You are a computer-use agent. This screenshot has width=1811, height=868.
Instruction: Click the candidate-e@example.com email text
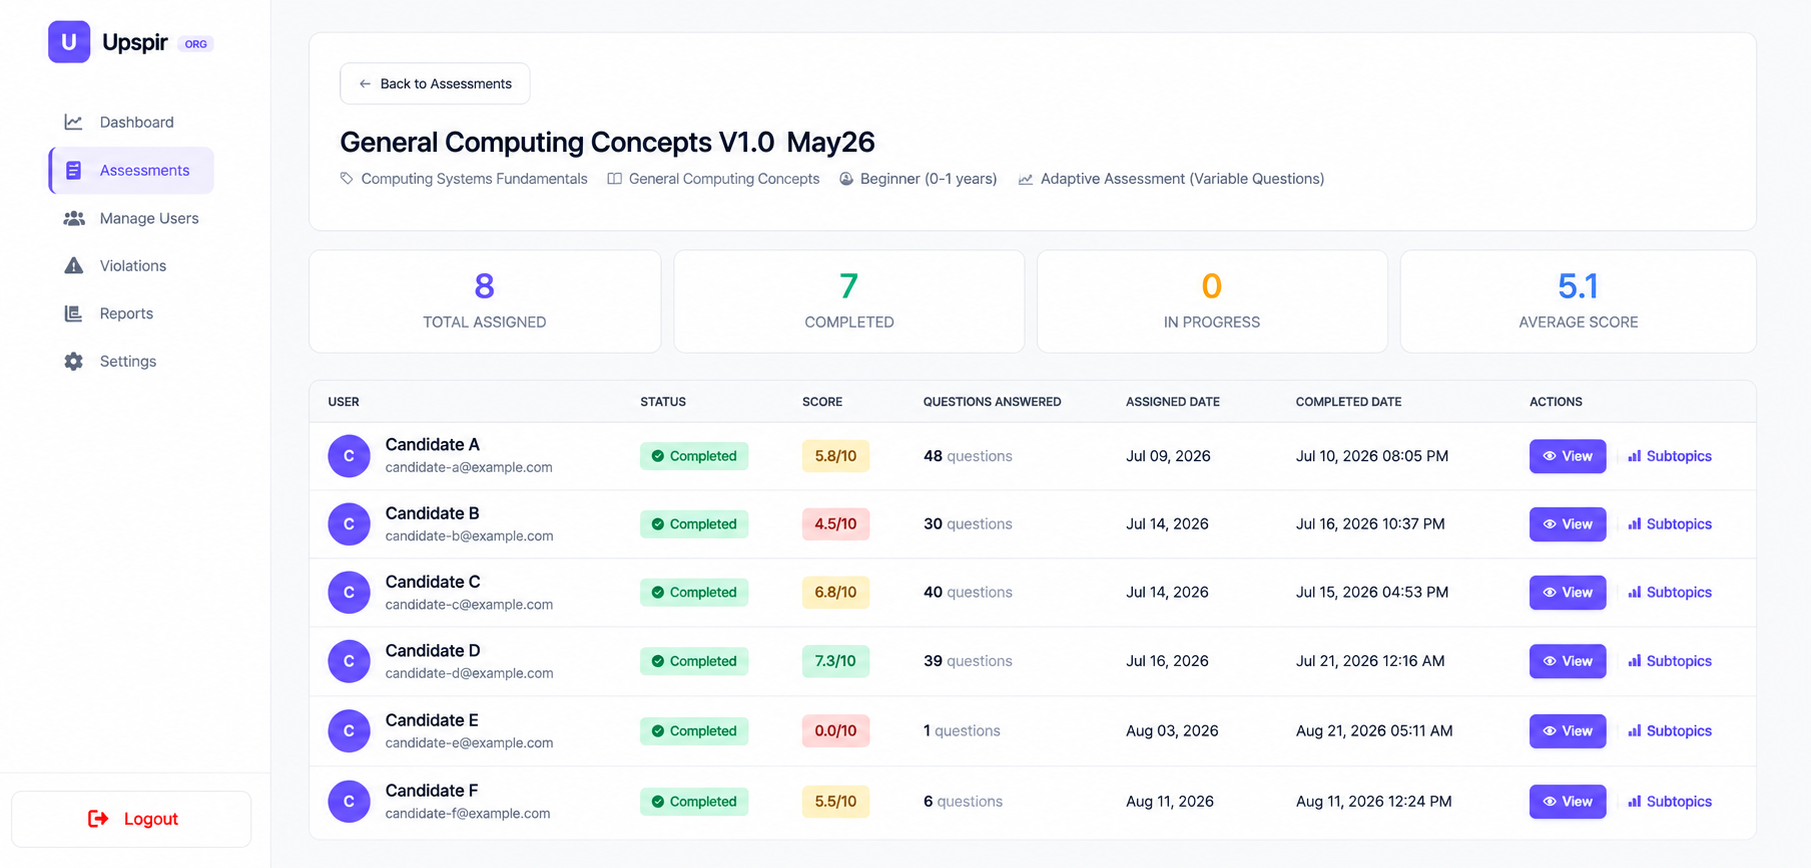pos(469,743)
